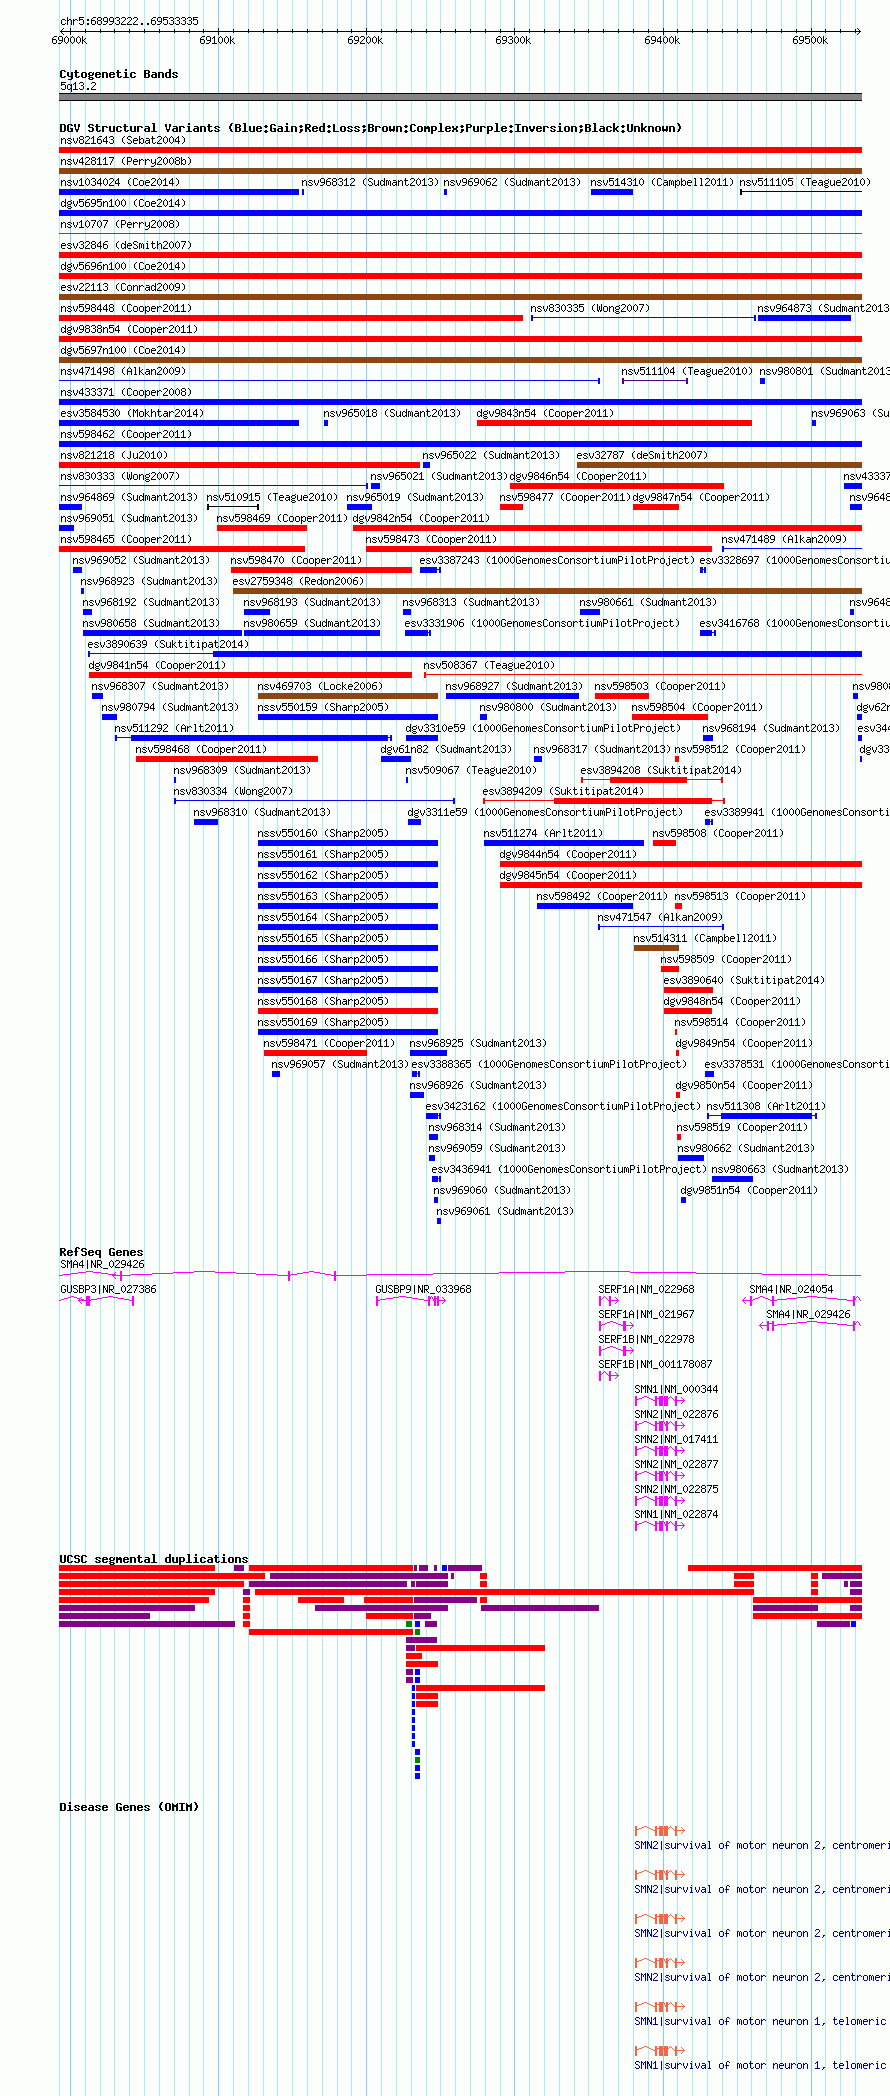Image resolution: width=890 pixels, height=2096 pixels.
Task: Select gene SMN2|NM_022876
Action: click(676, 1414)
